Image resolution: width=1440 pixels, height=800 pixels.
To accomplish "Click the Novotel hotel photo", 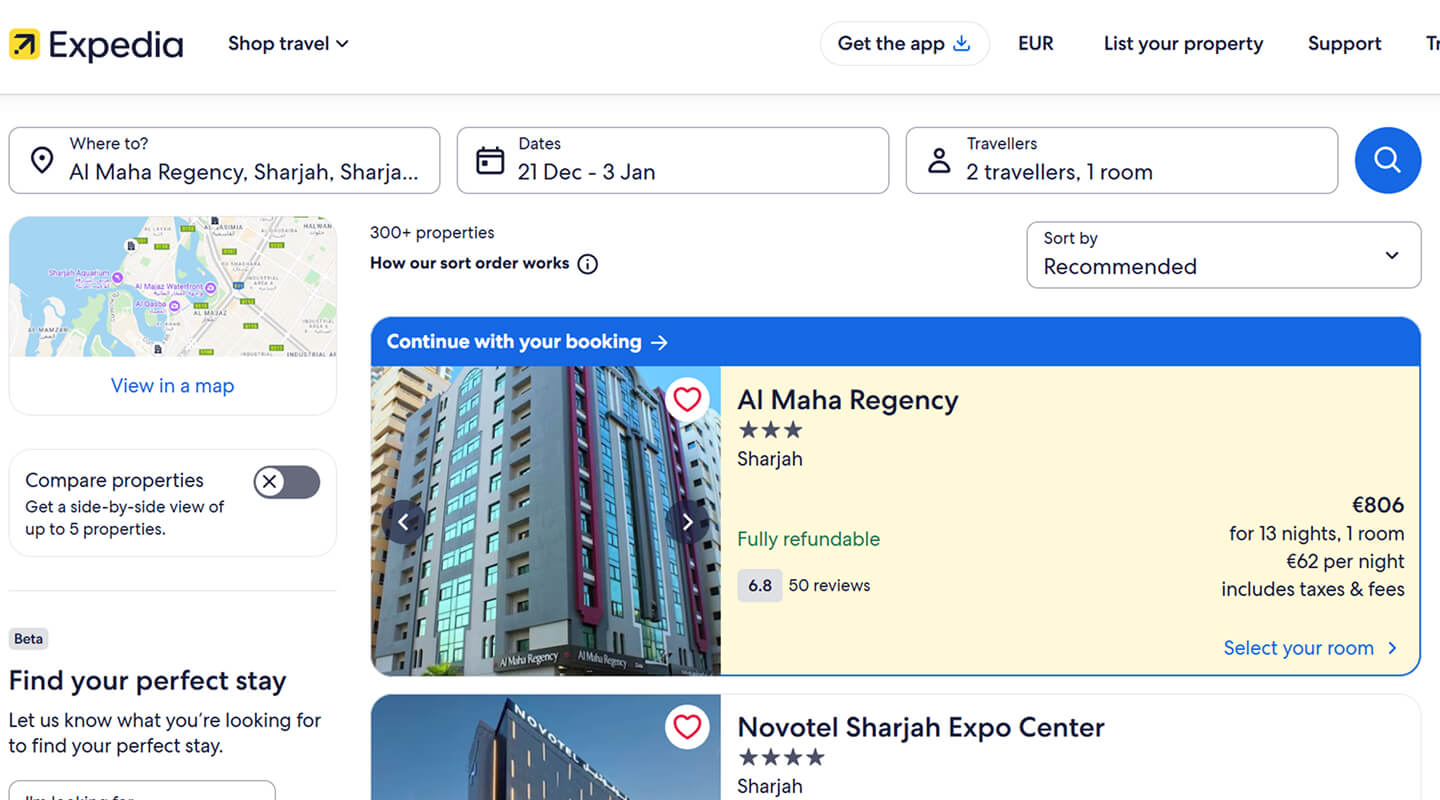I will point(546,747).
